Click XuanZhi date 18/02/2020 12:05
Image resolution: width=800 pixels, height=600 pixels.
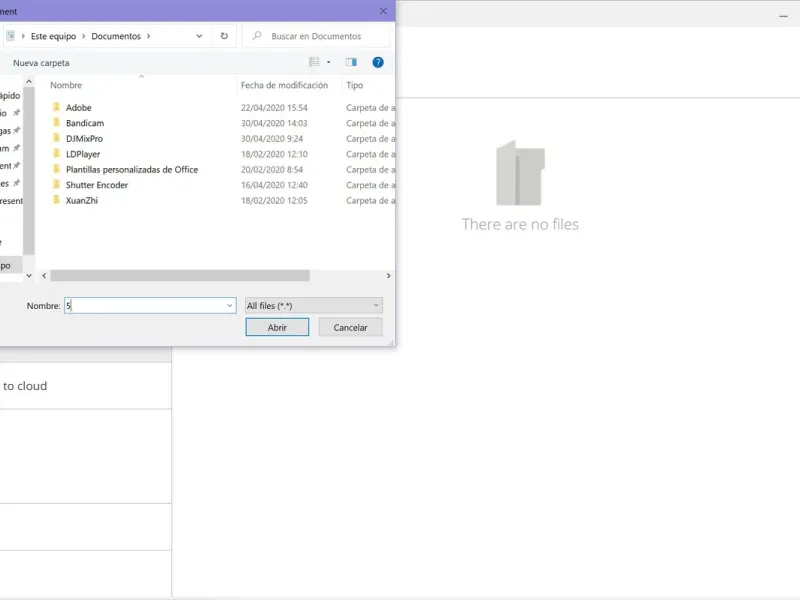pos(274,201)
